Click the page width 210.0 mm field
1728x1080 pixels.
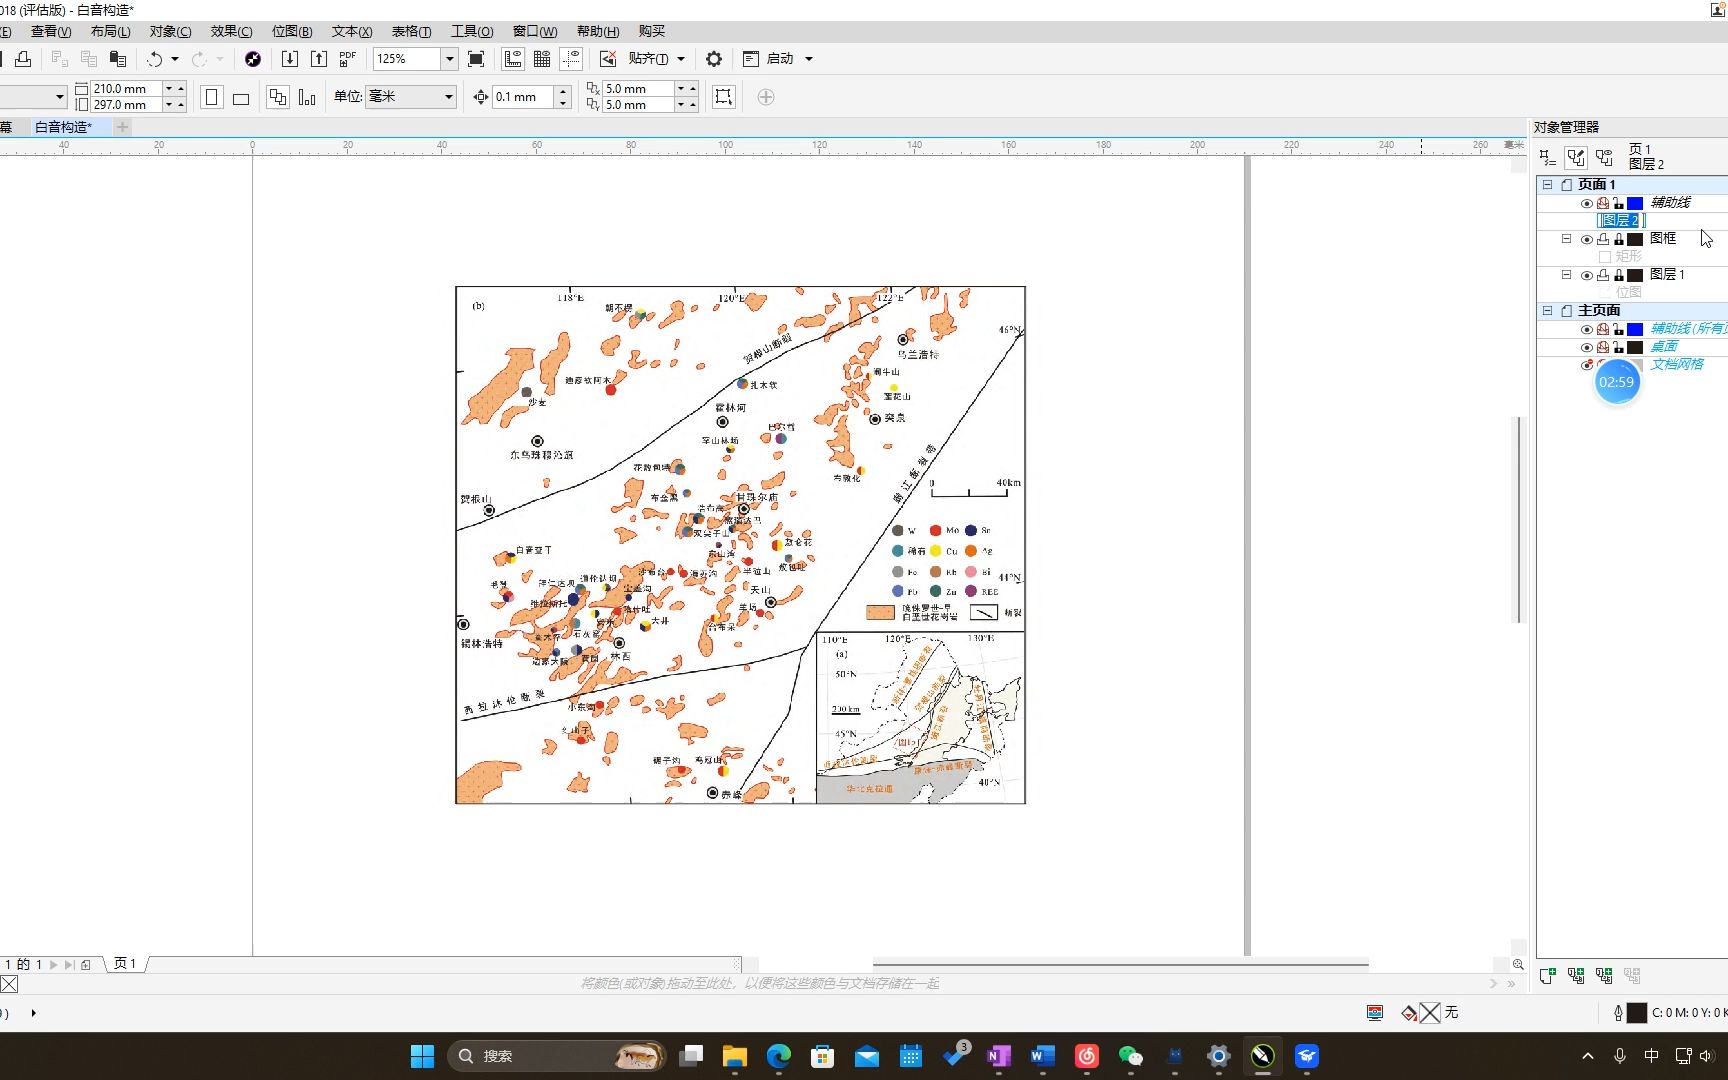click(x=126, y=89)
